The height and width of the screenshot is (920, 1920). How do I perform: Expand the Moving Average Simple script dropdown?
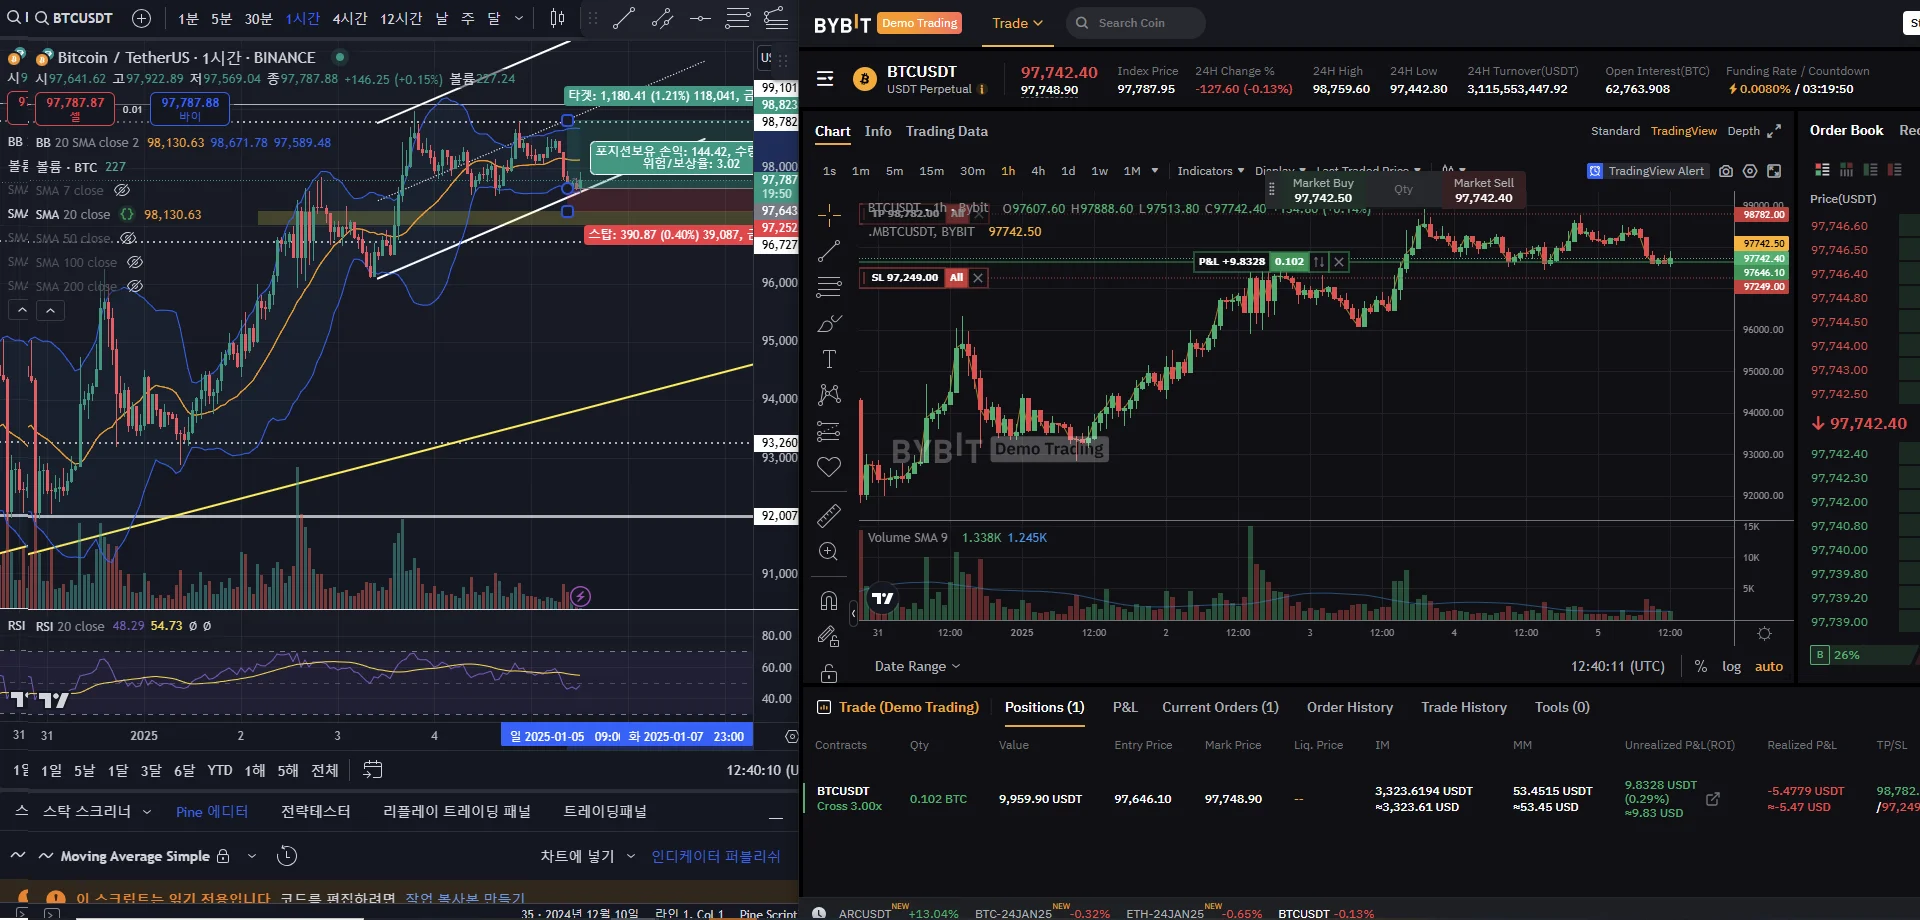click(252, 856)
